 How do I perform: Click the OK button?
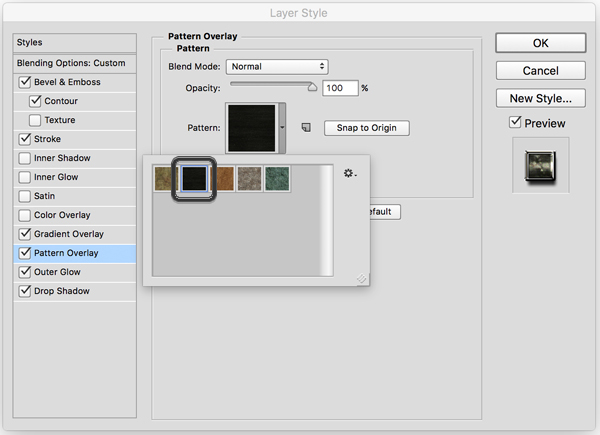(540, 43)
